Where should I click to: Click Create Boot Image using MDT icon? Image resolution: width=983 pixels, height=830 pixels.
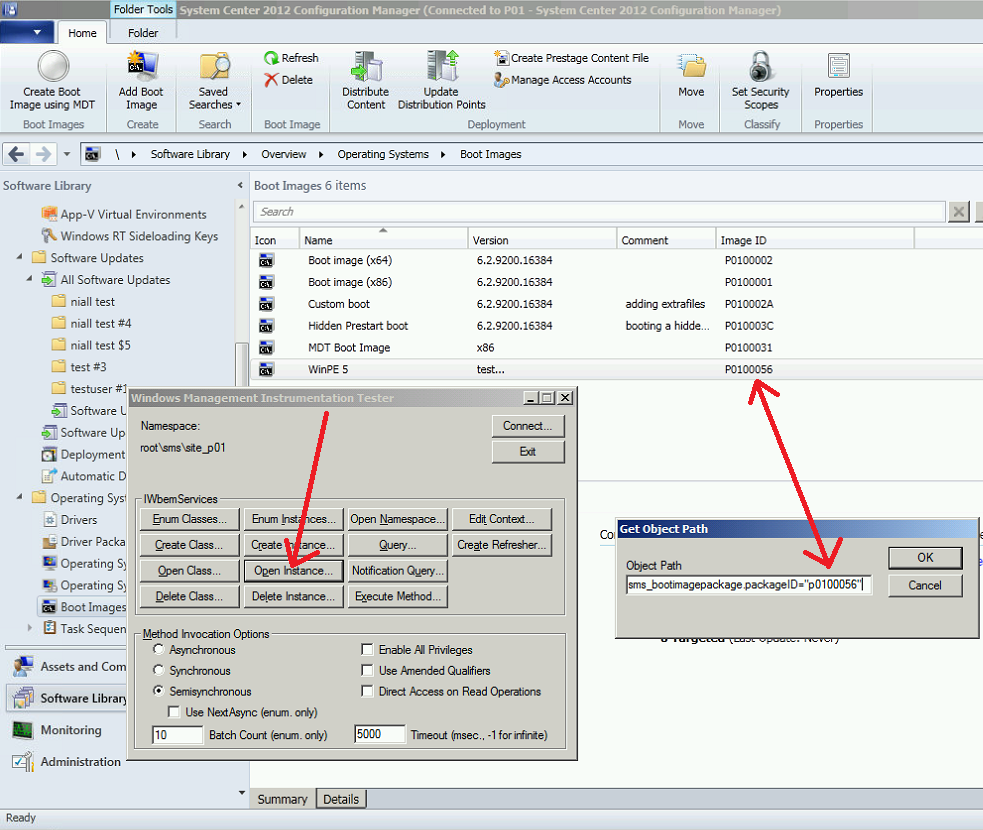tap(53, 66)
